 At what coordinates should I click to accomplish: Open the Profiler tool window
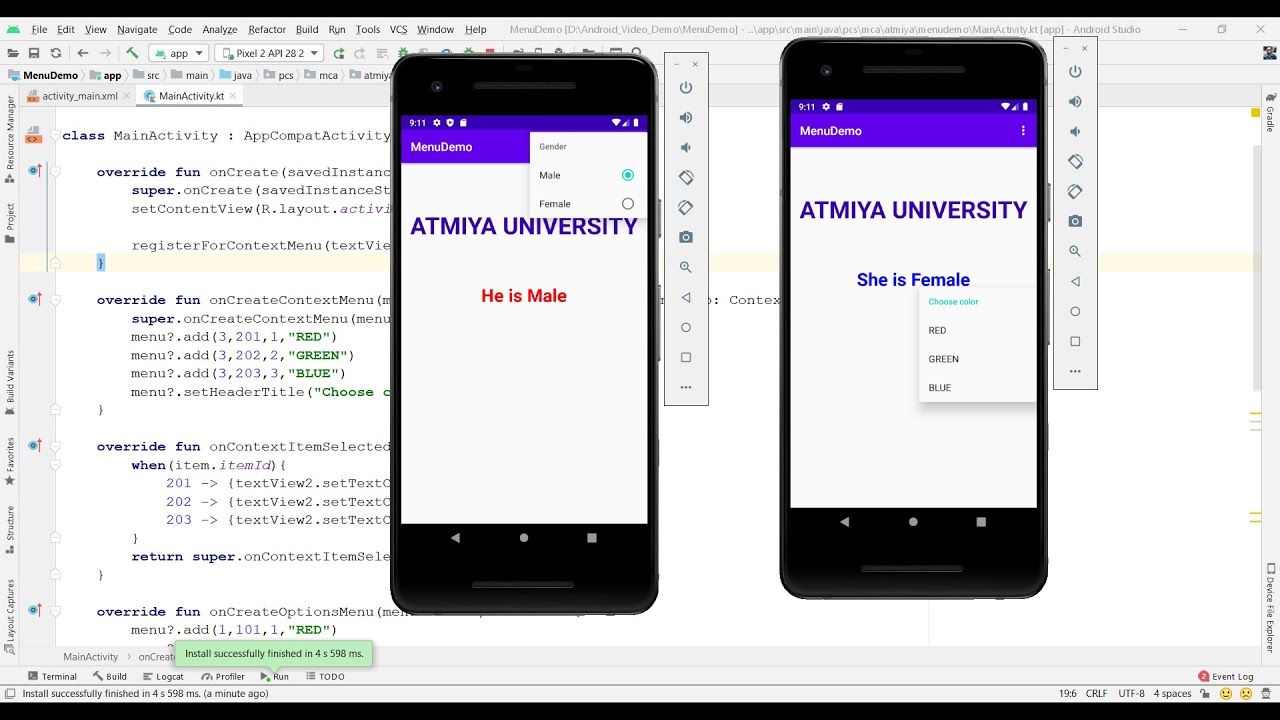(x=223, y=677)
